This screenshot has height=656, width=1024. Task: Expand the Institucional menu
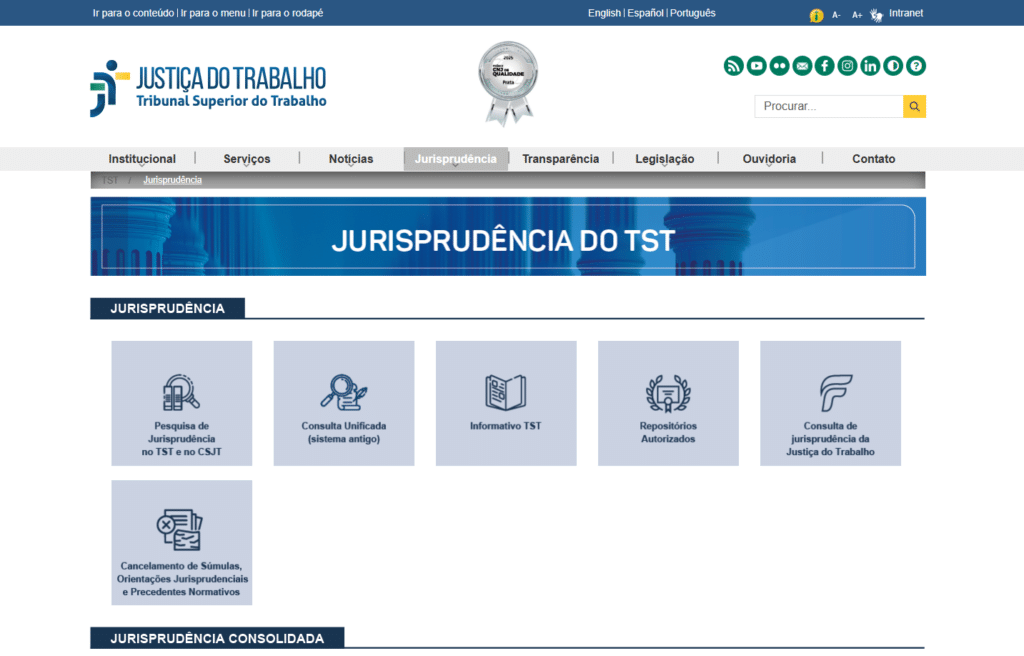[x=142, y=159]
